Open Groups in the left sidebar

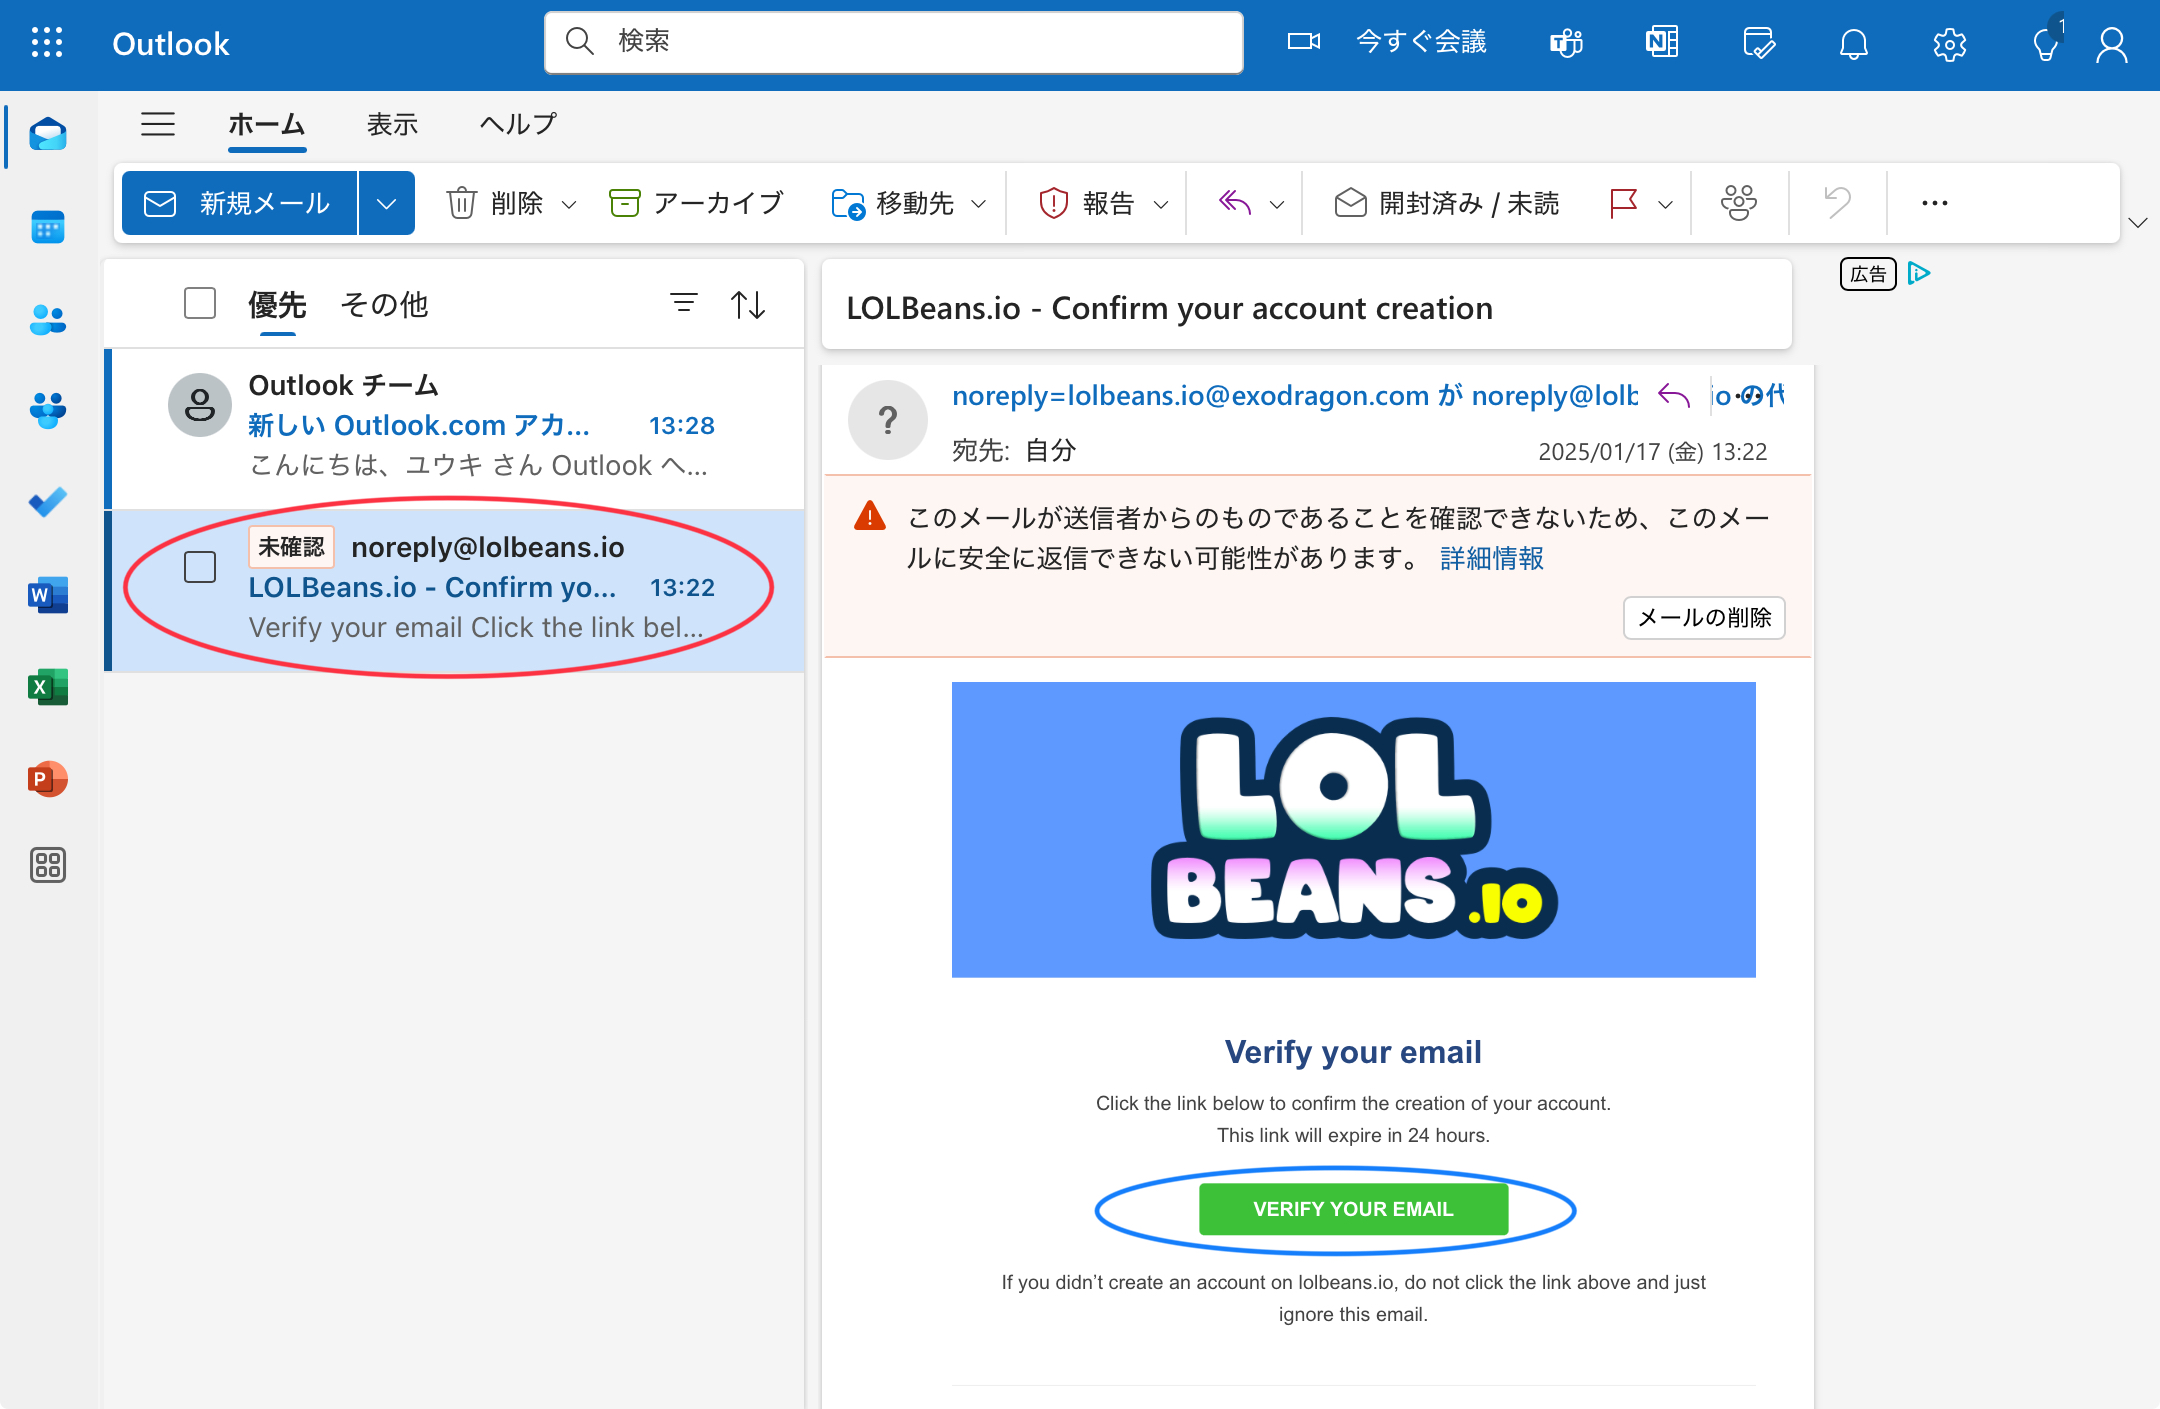point(48,410)
